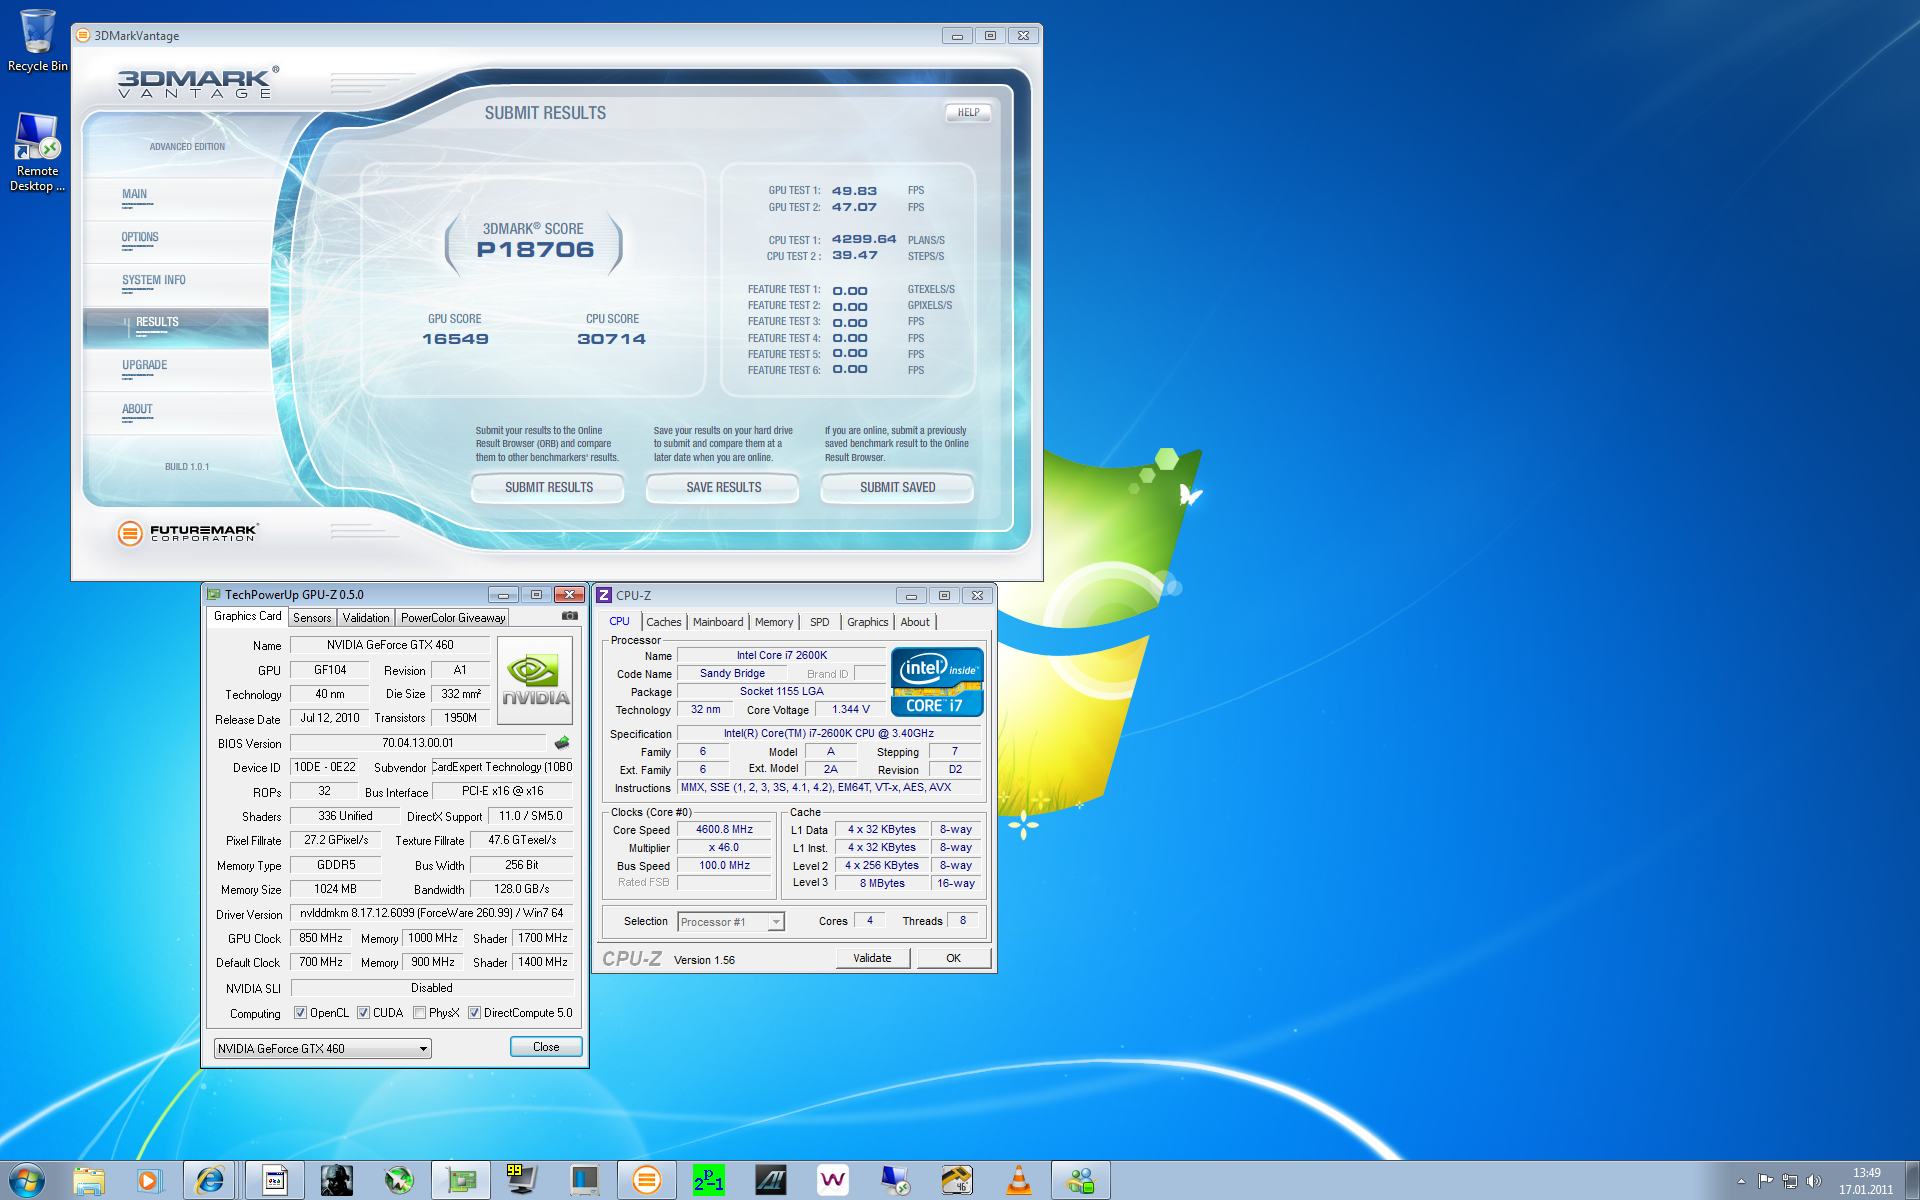The height and width of the screenshot is (1200, 1920).
Task: Click the Show Desktop strip at taskbar end
Action: coord(1912,1181)
